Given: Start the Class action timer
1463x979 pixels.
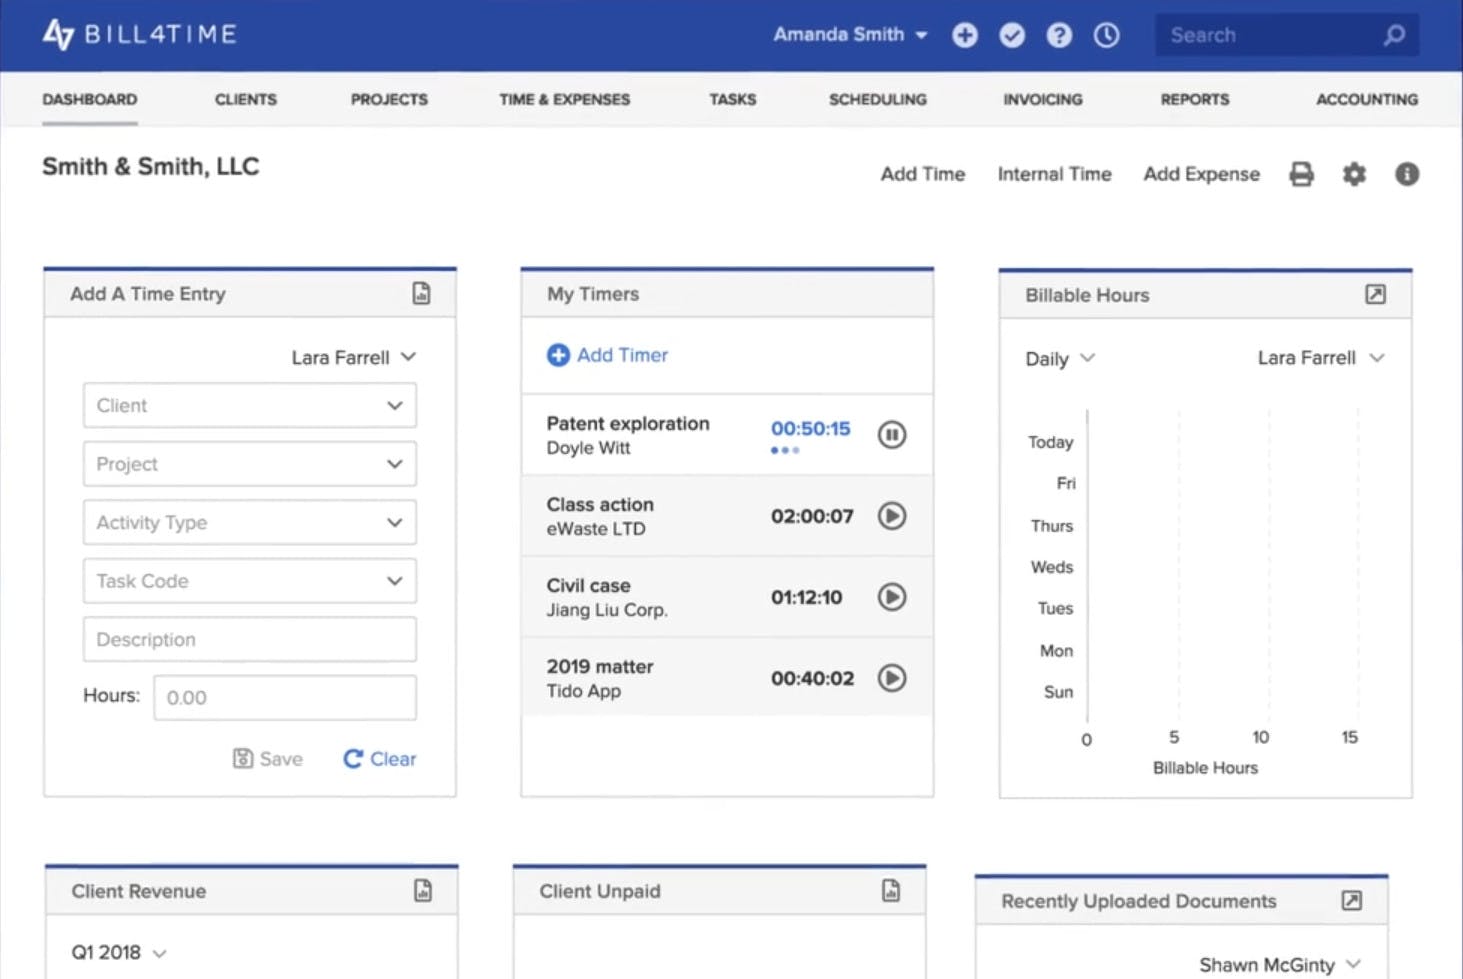Looking at the screenshot, I should (891, 515).
